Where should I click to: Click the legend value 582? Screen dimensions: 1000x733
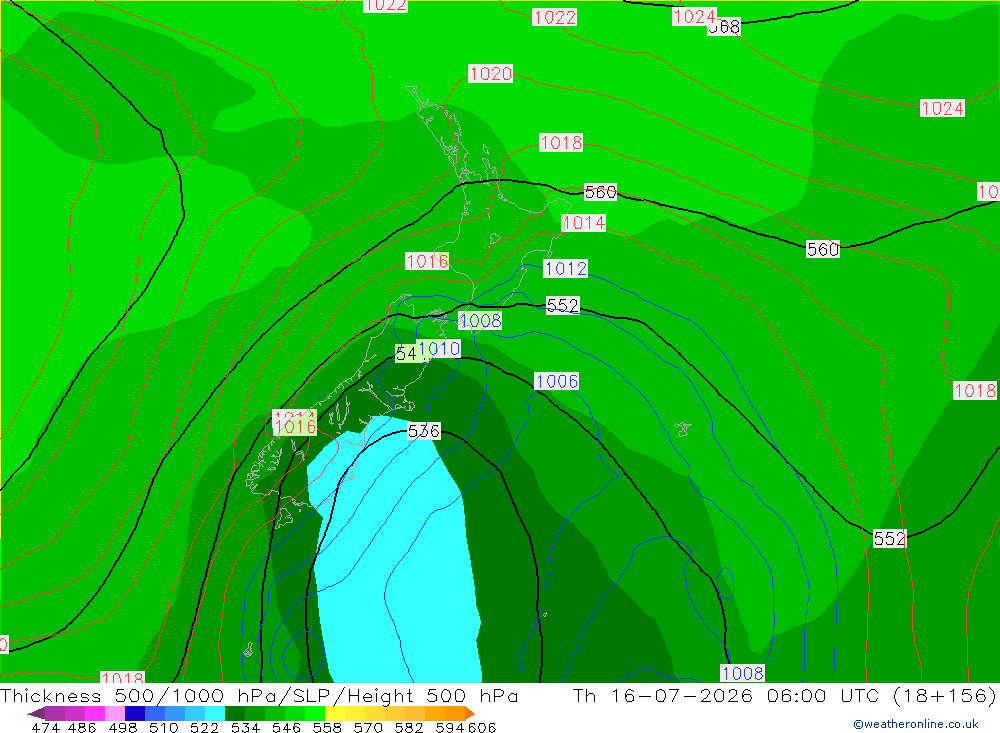pyautogui.click(x=408, y=727)
